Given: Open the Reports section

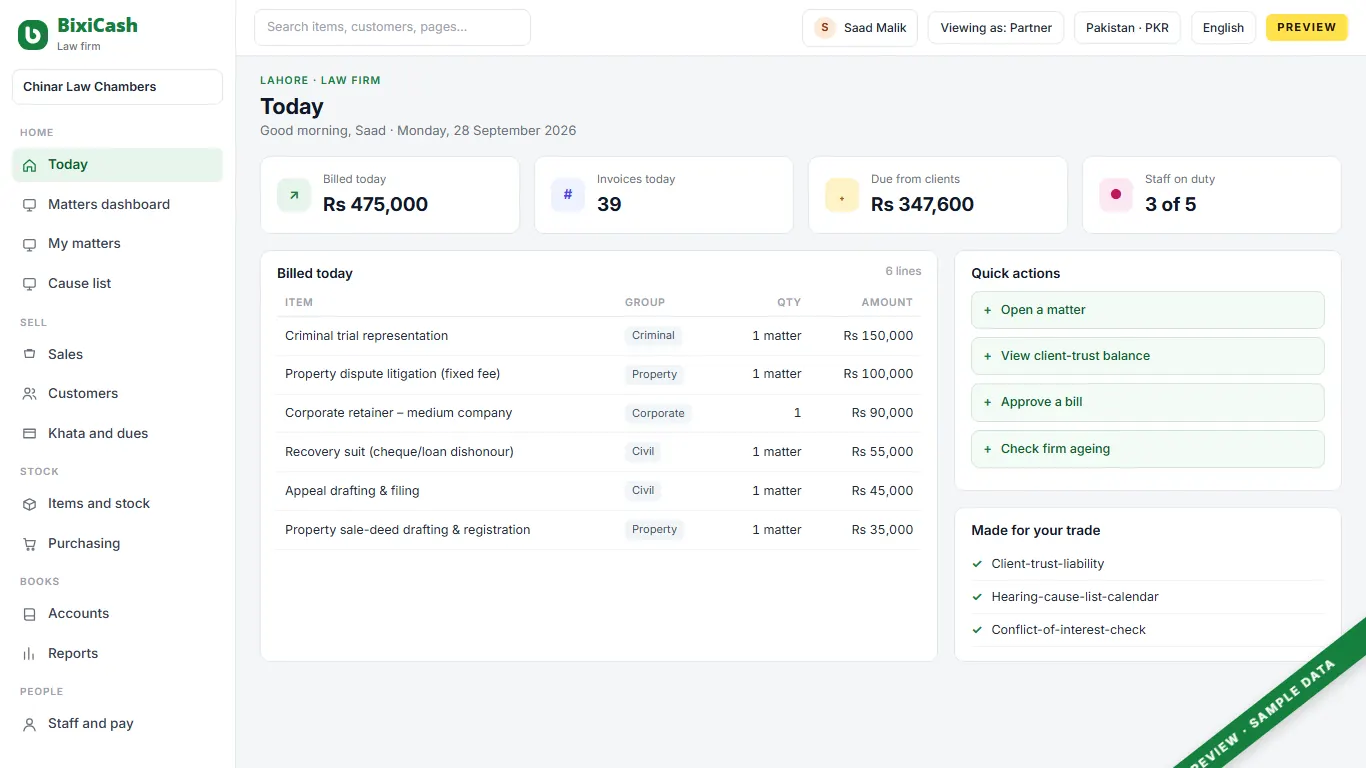Looking at the screenshot, I should (x=117, y=654).
